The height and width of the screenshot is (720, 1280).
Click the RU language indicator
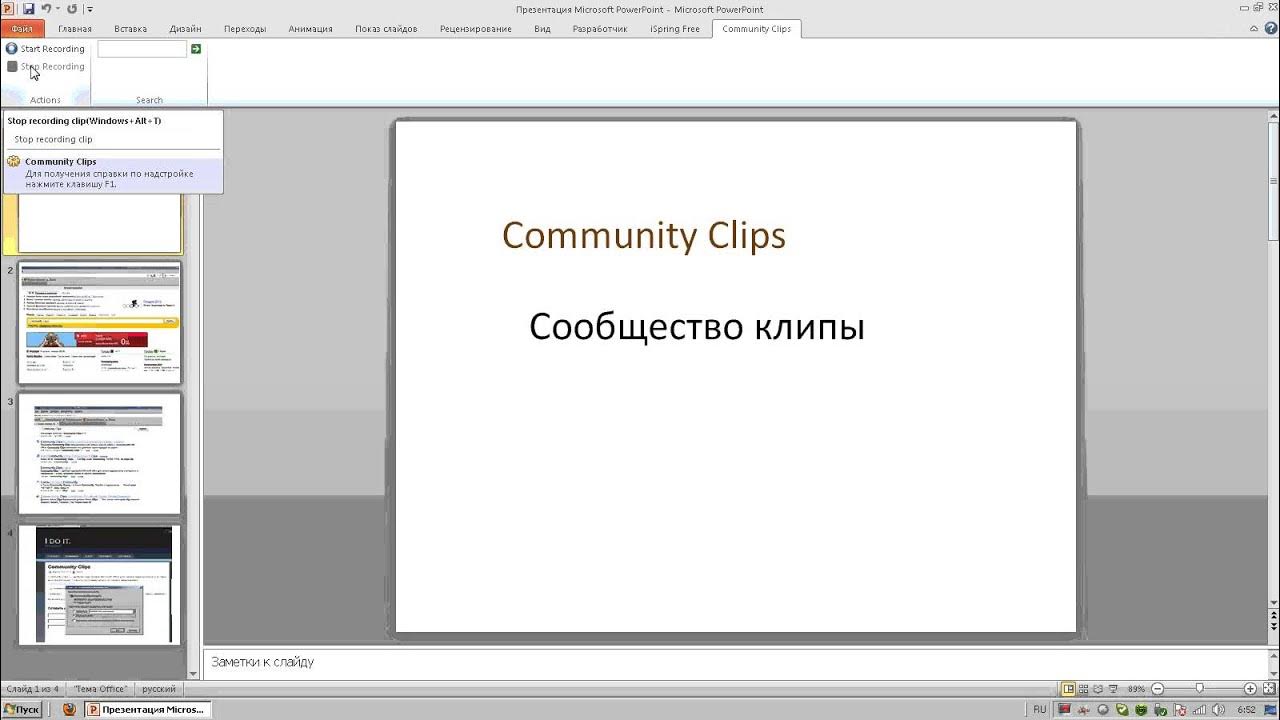coord(1040,709)
